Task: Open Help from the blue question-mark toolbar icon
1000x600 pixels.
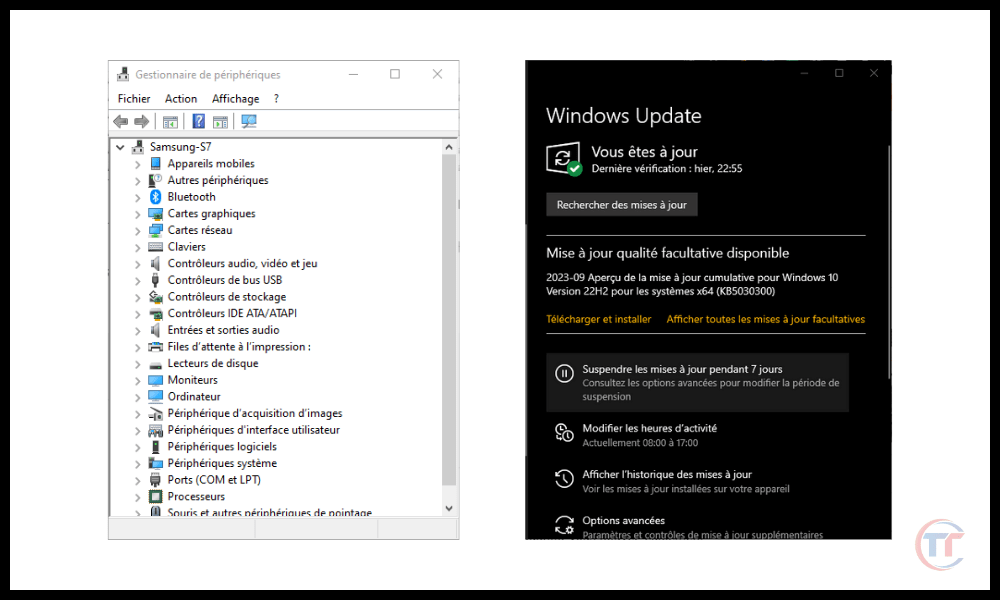Action: 199,121
